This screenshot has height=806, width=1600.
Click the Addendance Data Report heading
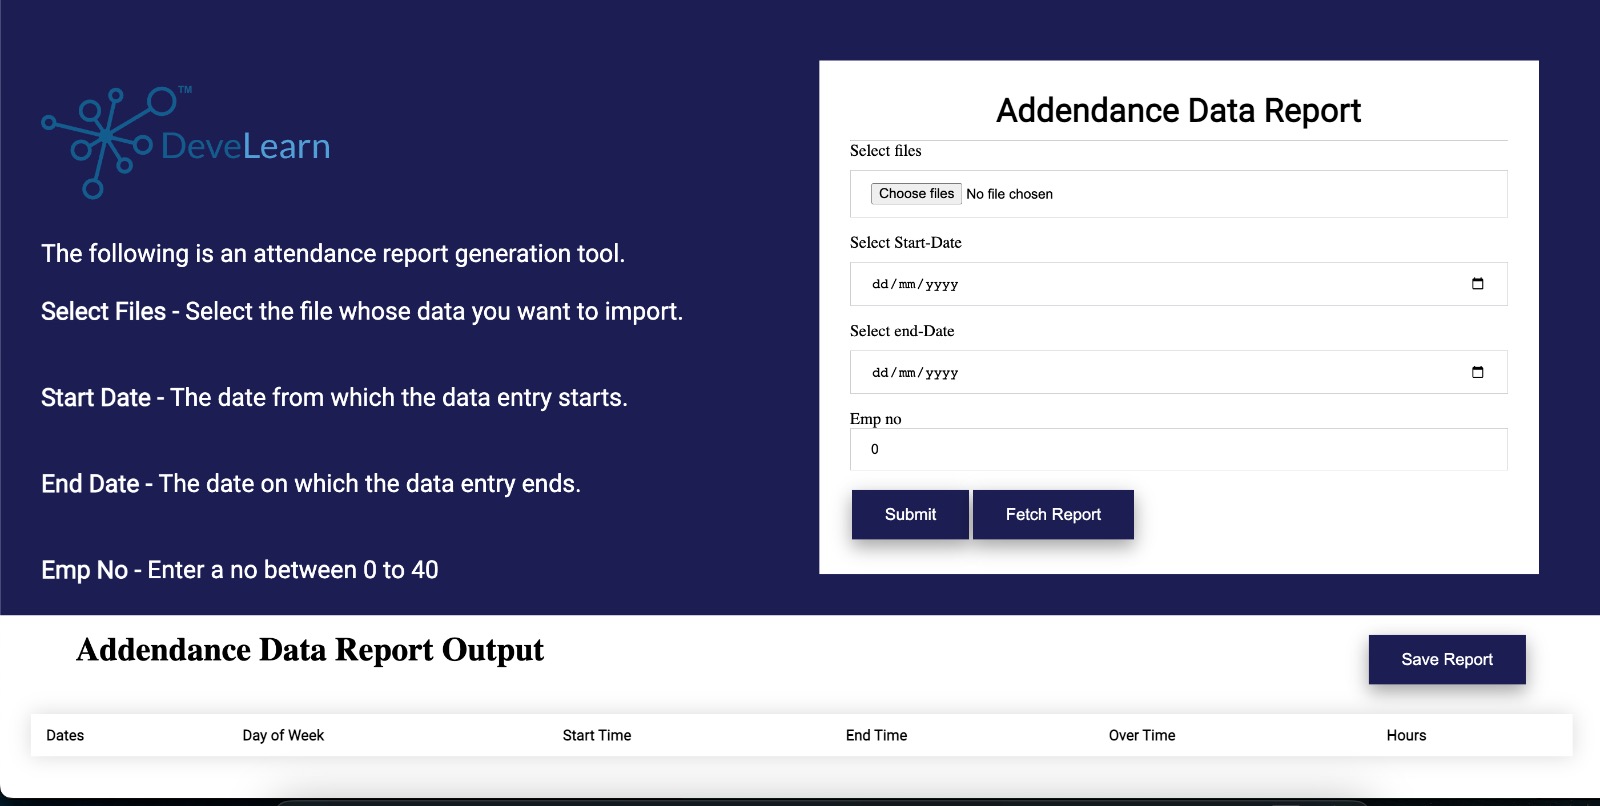(1178, 110)
